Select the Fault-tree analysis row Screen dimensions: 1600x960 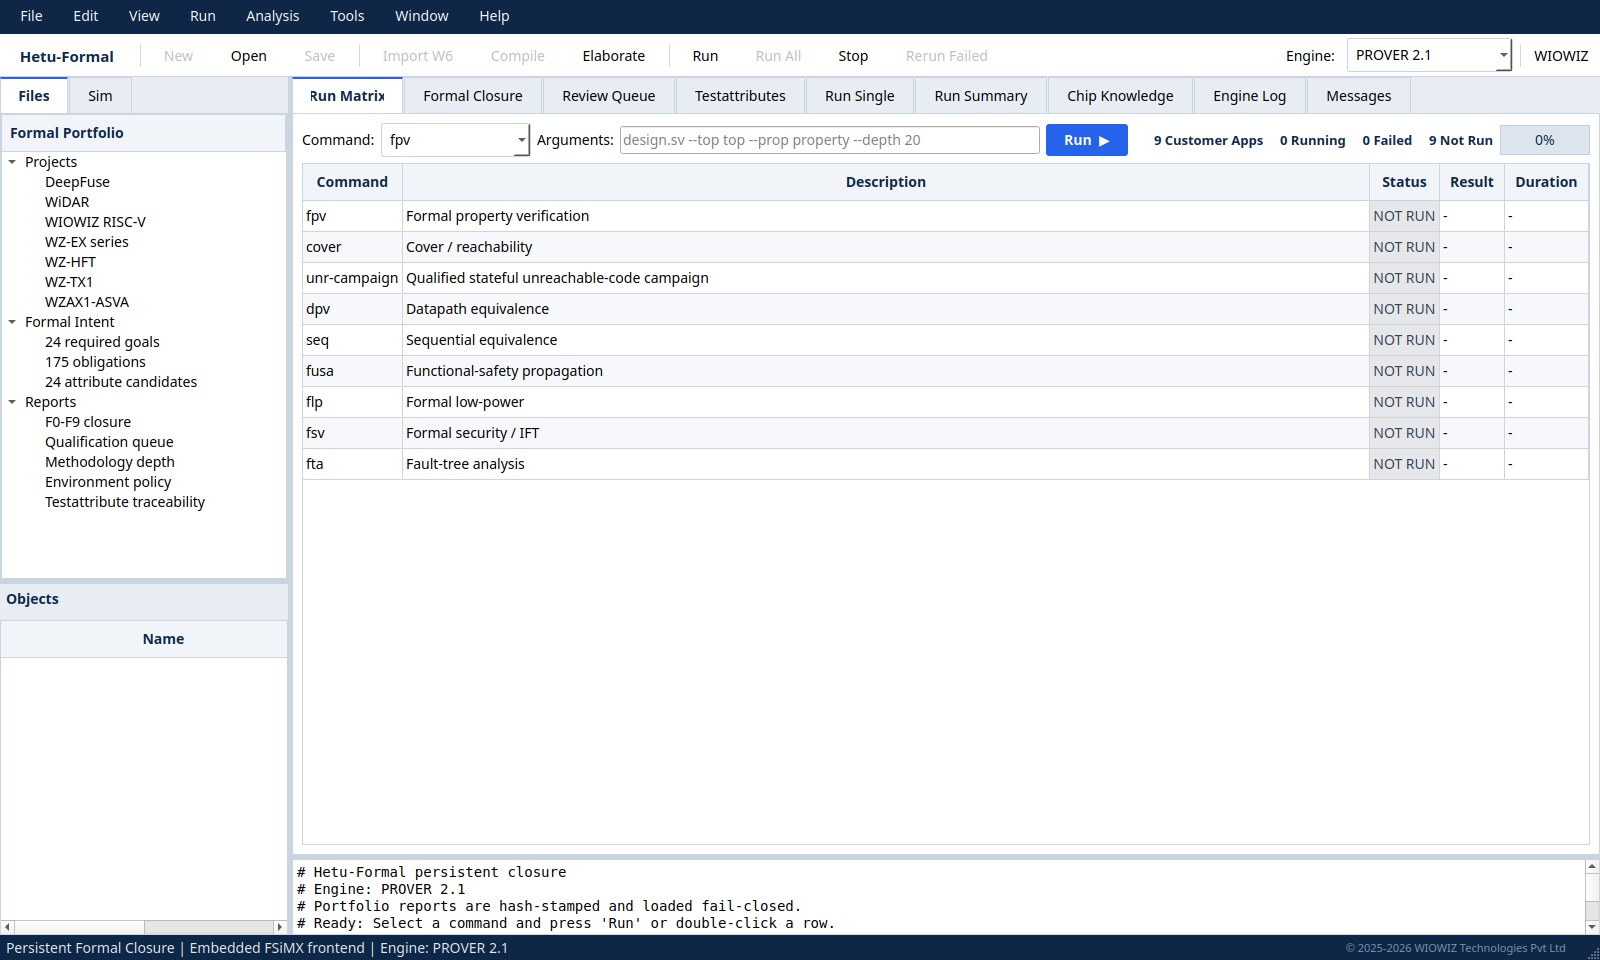[x=945, y=464]
